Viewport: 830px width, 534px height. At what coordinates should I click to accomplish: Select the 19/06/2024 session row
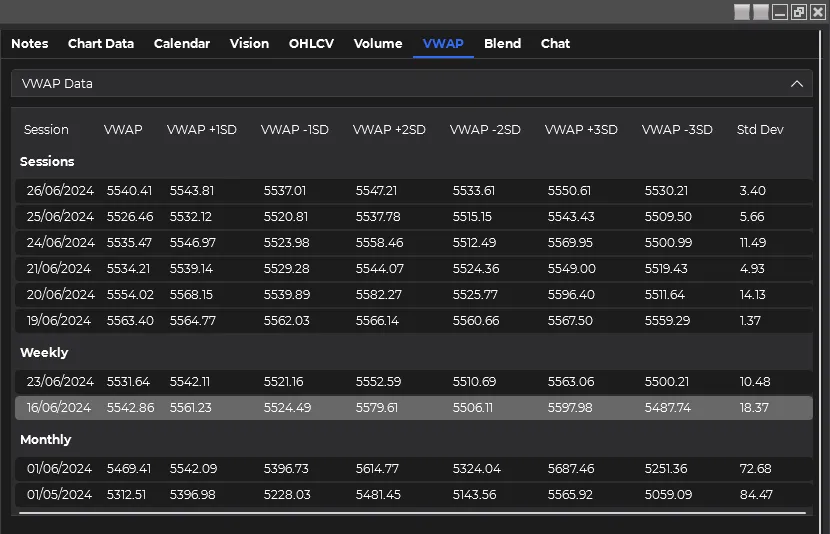click(x=414, y=321)
